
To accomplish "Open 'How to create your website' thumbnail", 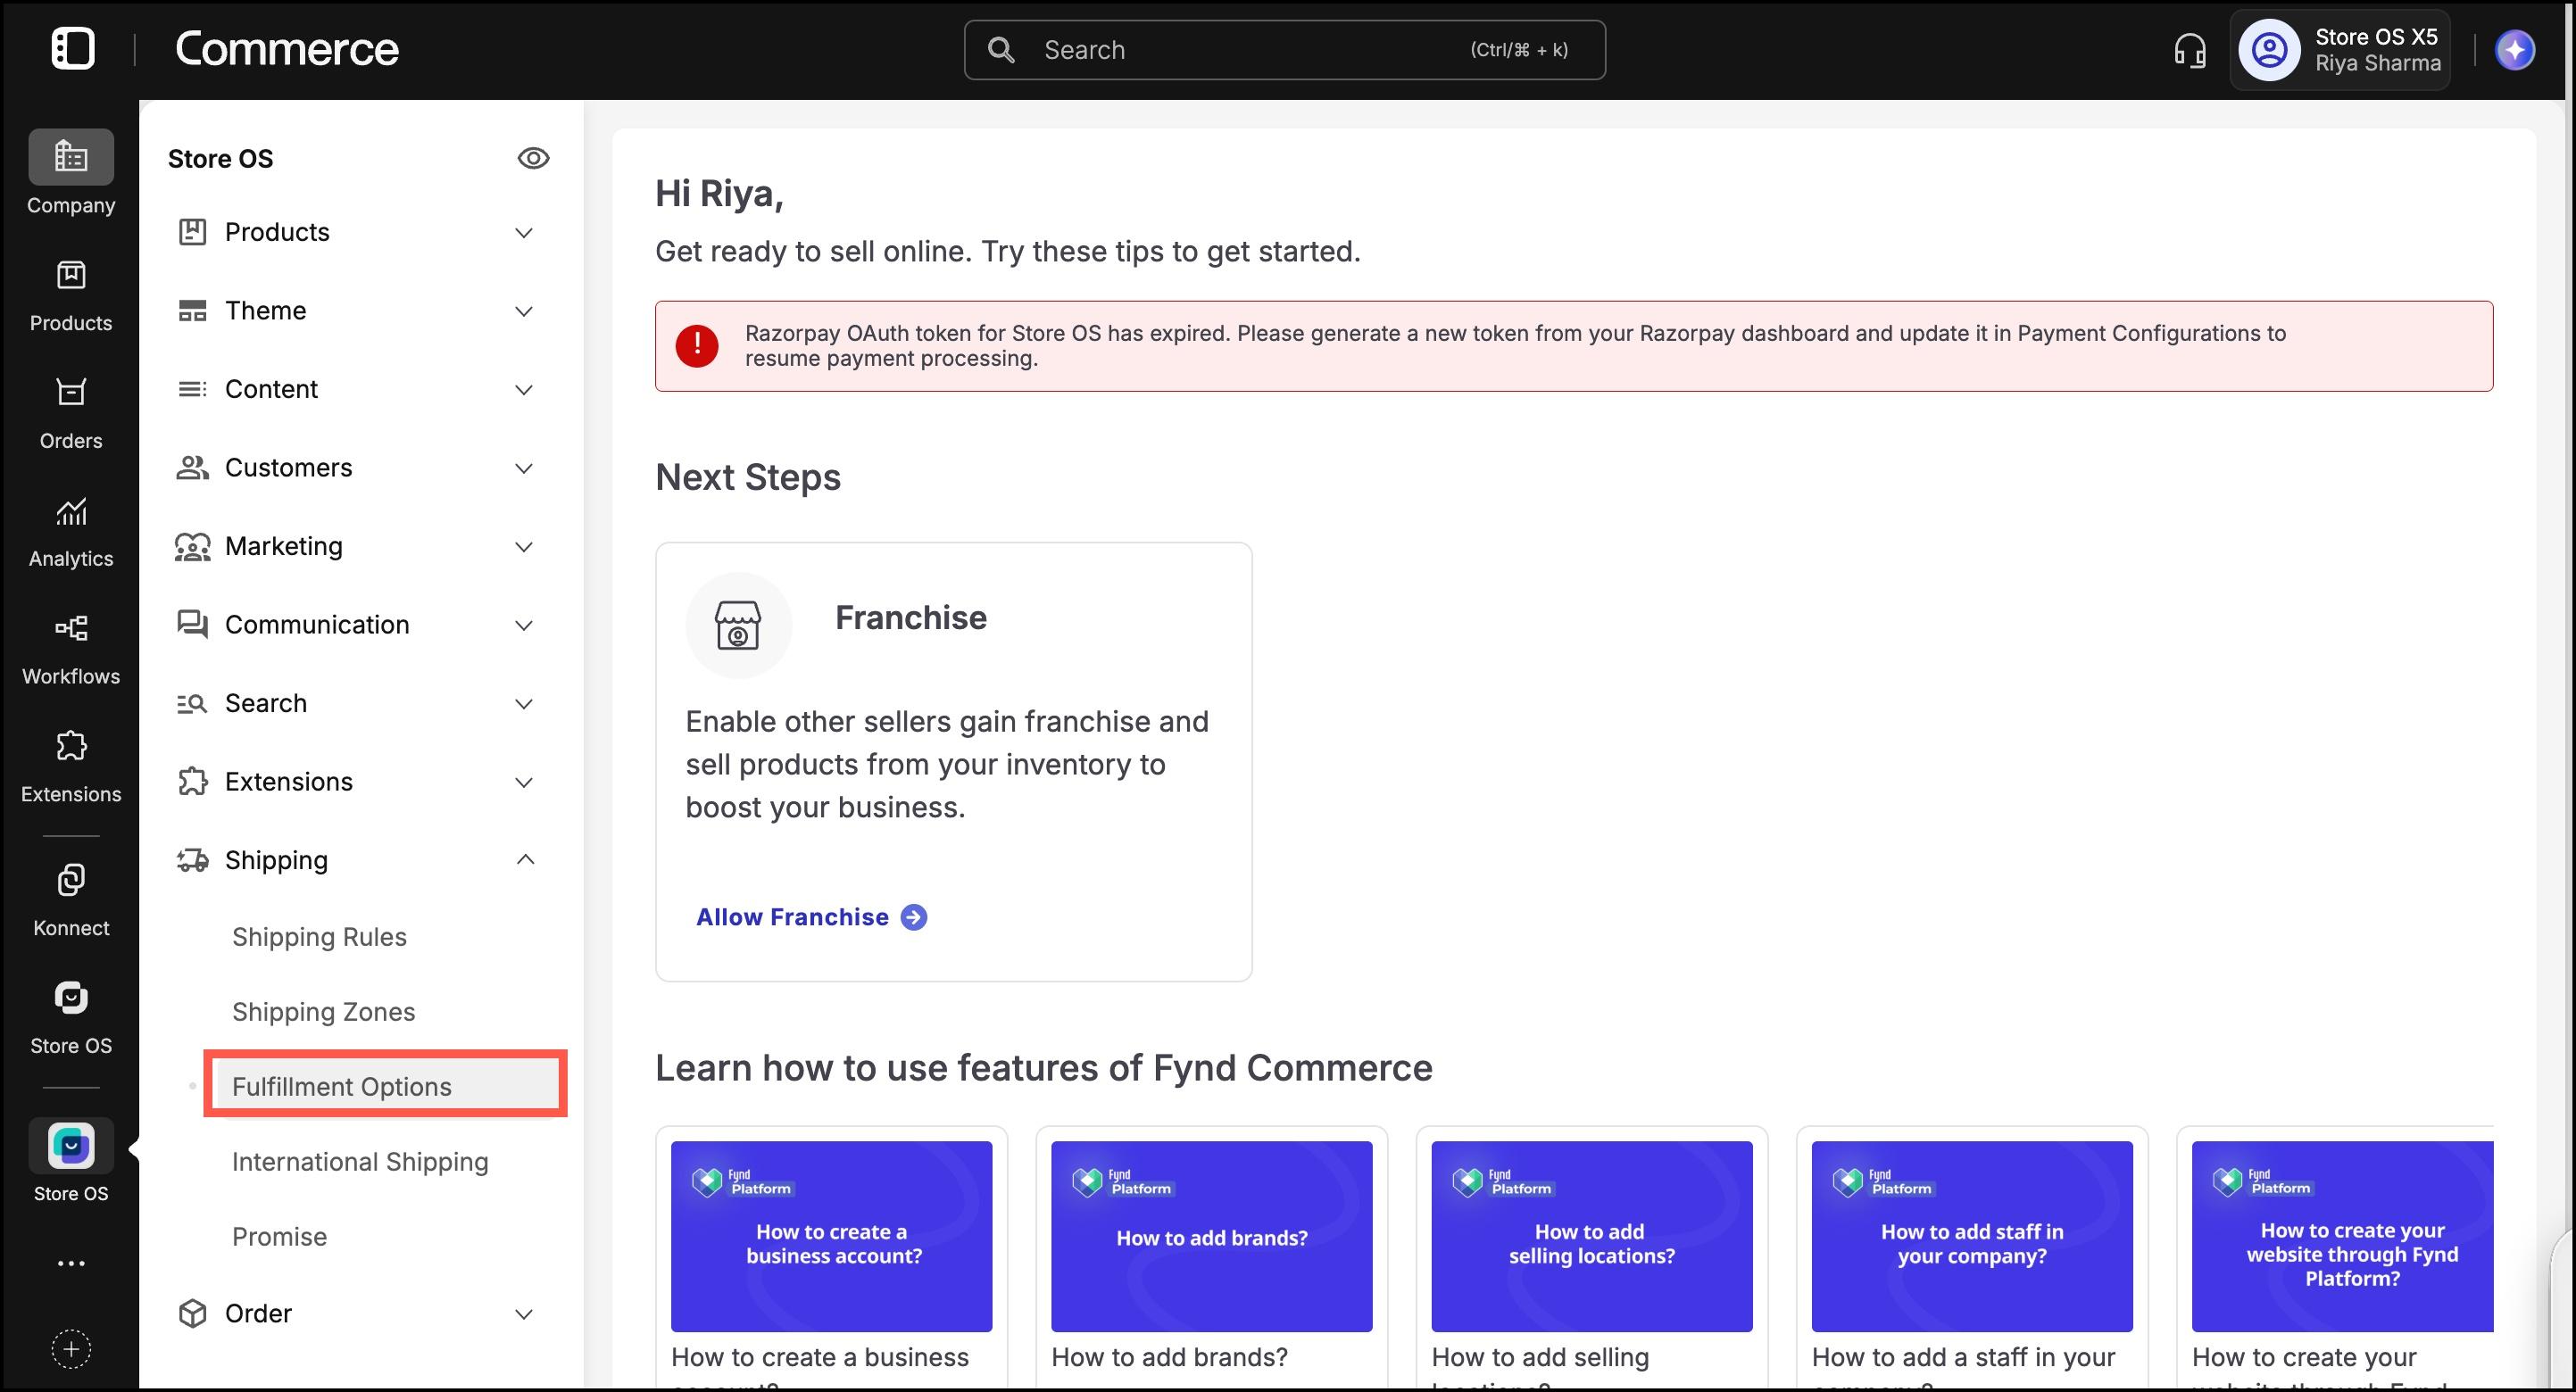I will click(2342, 1236).
